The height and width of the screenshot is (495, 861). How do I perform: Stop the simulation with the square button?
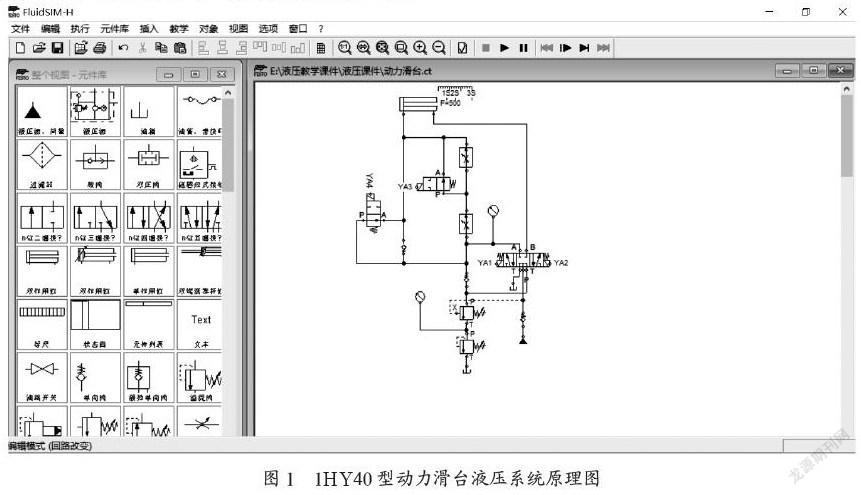485,48
